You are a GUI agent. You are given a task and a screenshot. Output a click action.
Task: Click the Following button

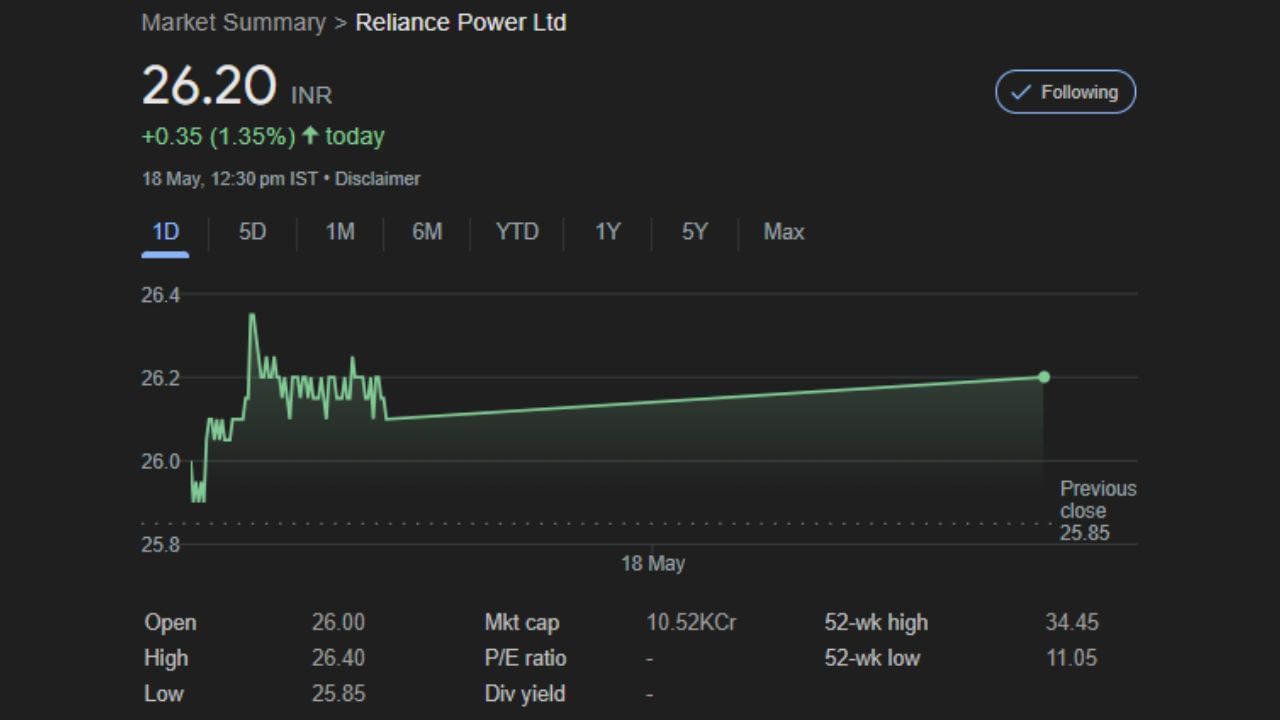pos(1065,92)
